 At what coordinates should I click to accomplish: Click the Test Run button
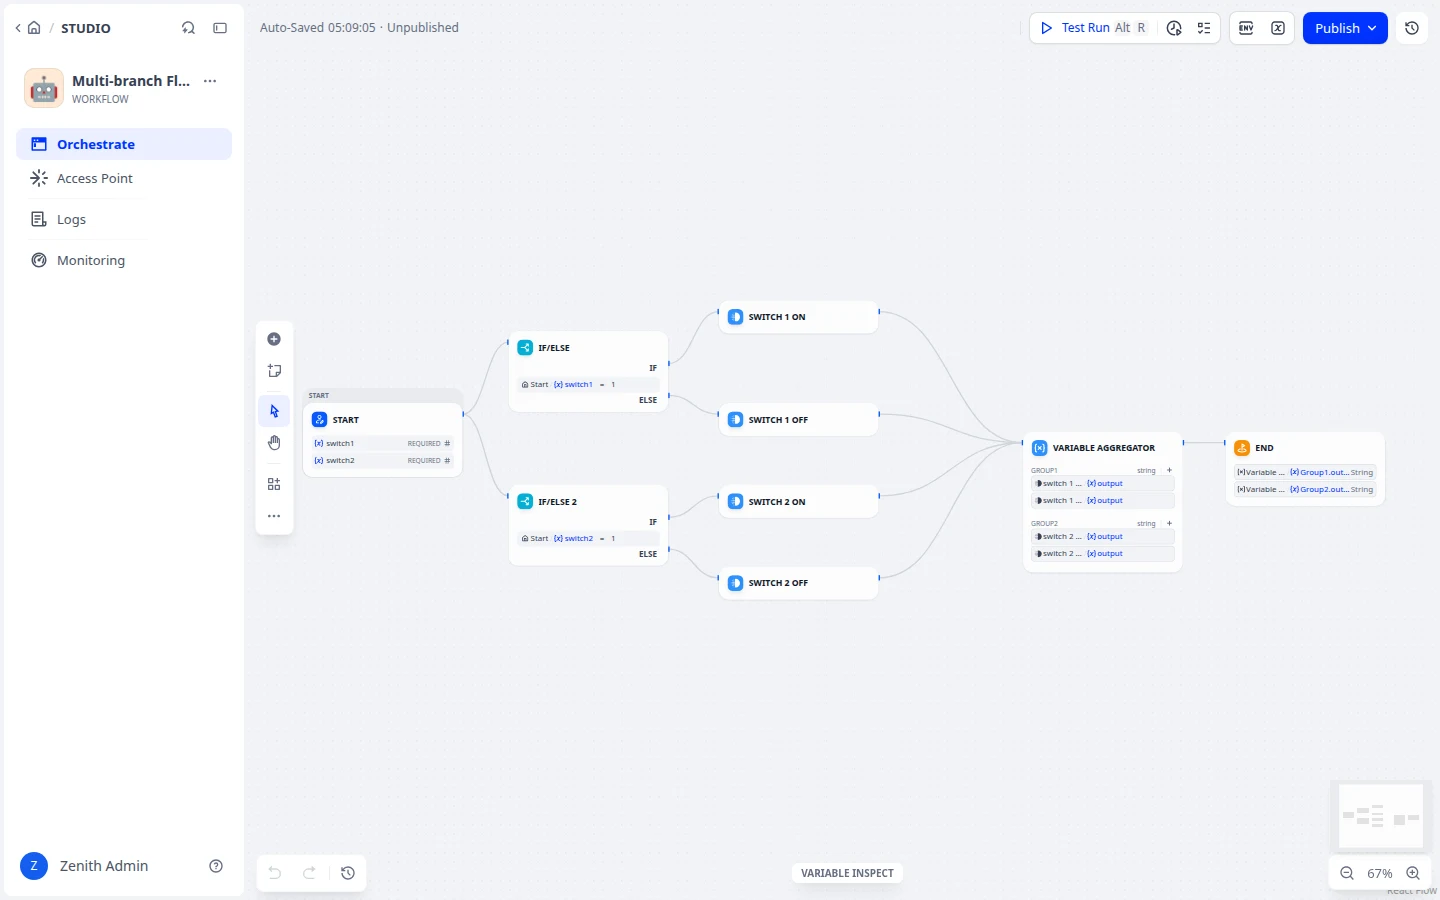(x=1093, y=28)
